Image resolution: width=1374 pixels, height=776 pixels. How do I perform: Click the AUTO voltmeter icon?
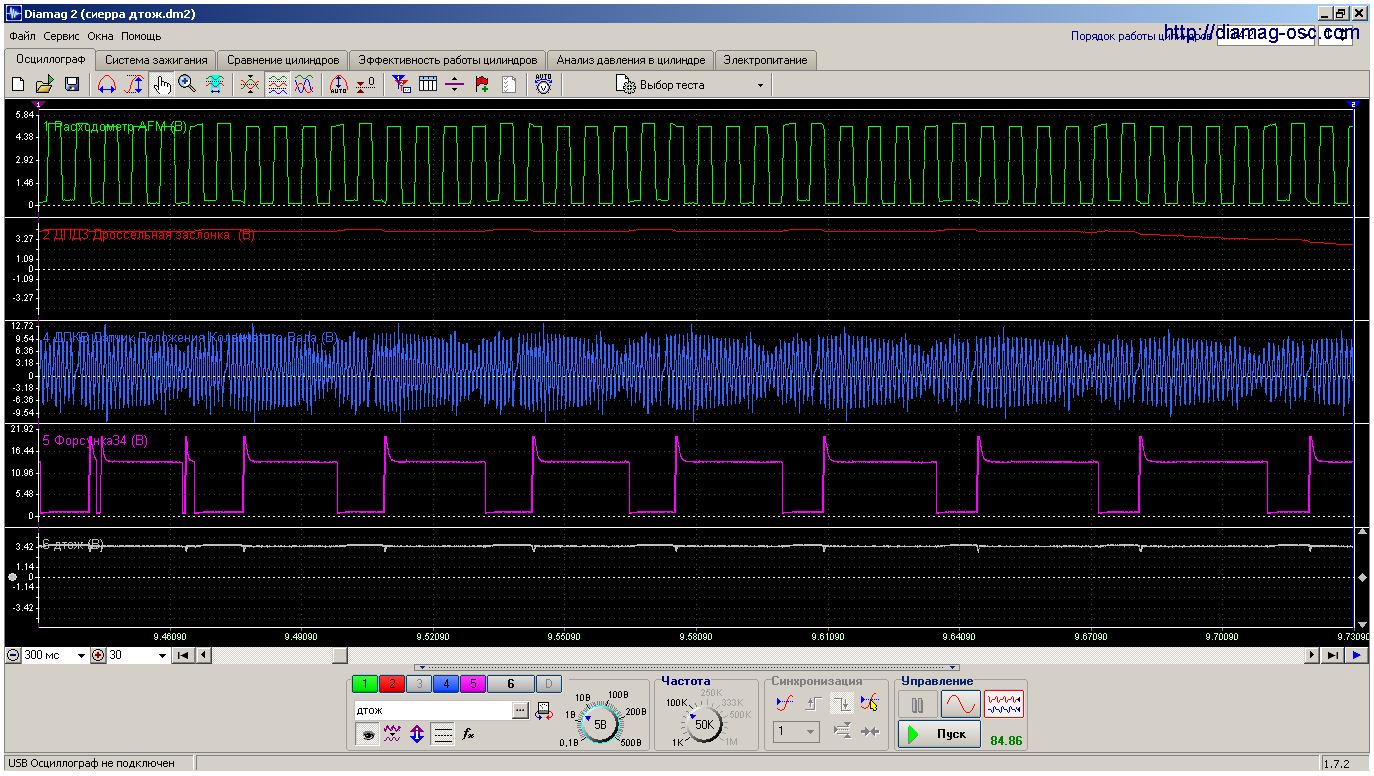point(543,85)
